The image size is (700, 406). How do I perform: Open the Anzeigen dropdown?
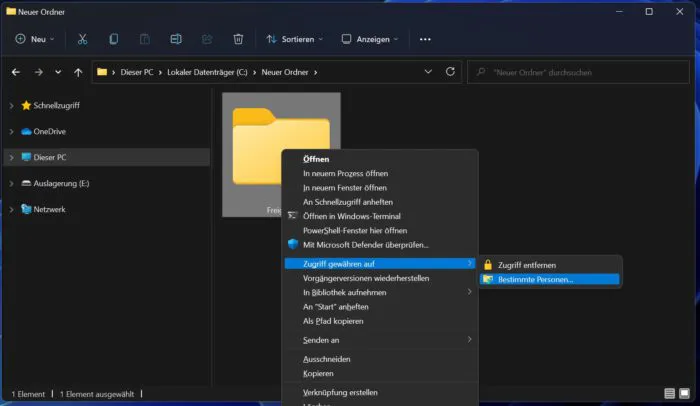click(x=370, y=39)
